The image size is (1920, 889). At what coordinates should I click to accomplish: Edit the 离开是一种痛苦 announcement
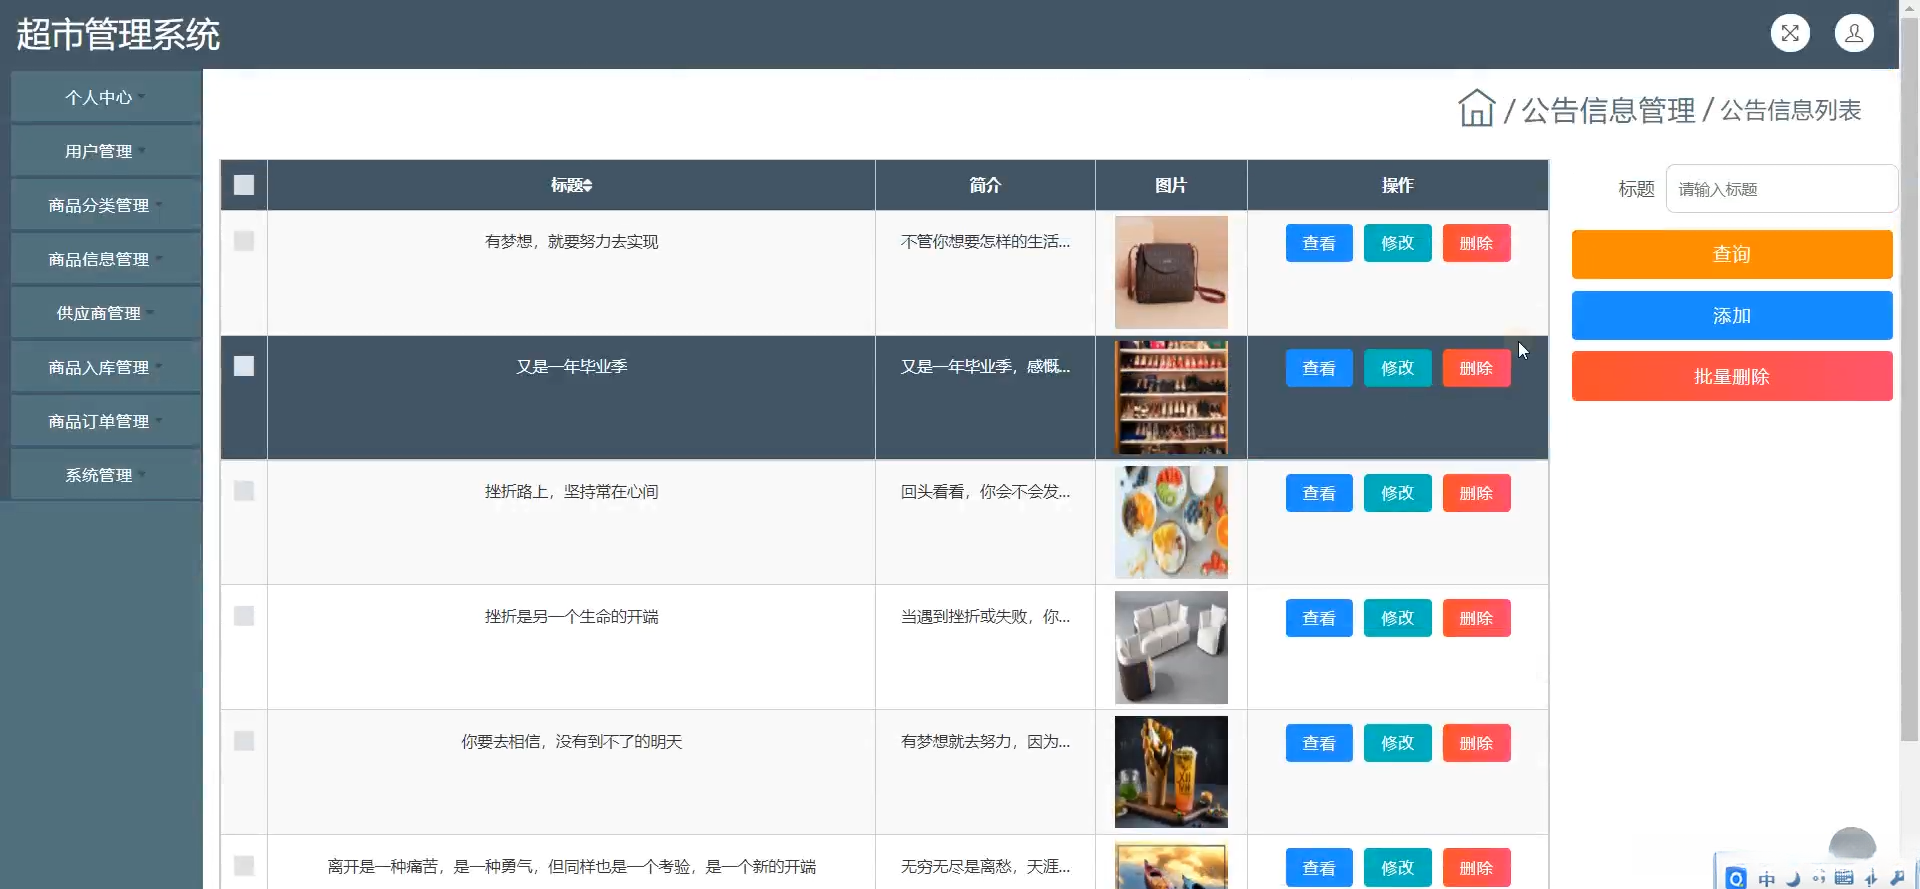[x=1398, y=868]
